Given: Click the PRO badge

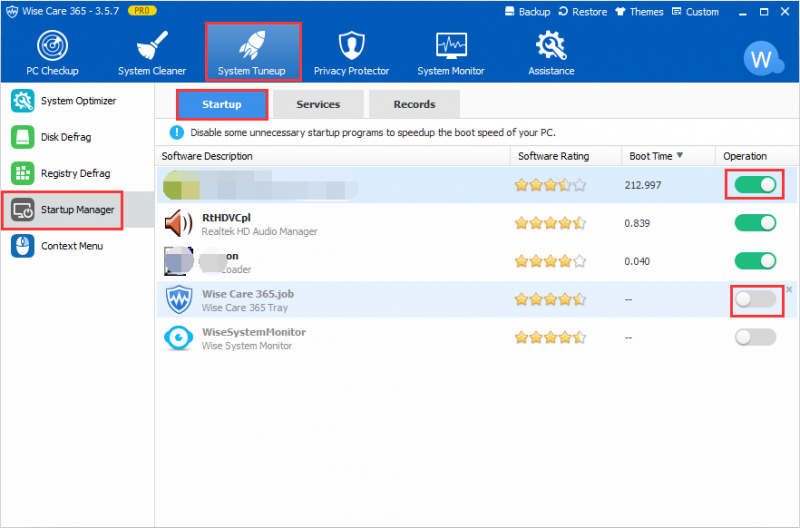Looking at the screenshot, I should 142,11.
